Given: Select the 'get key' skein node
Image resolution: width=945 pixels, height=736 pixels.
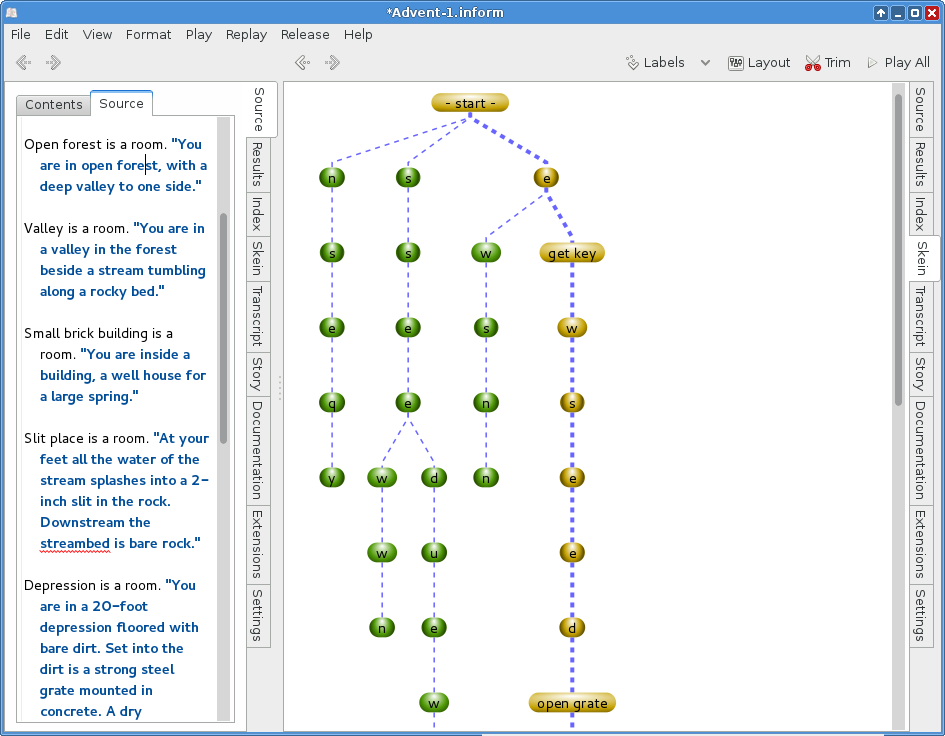Looking at the screenshot, I should tap(572, 253).
